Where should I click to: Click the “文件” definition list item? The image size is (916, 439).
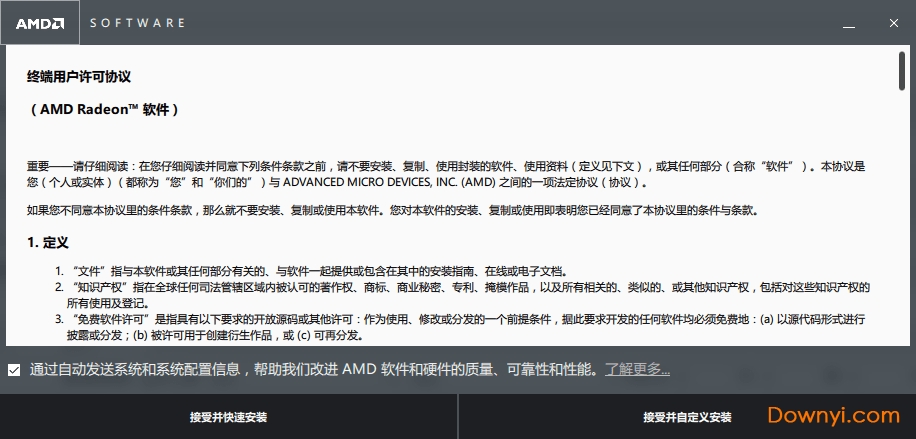(x=311, y=271)
